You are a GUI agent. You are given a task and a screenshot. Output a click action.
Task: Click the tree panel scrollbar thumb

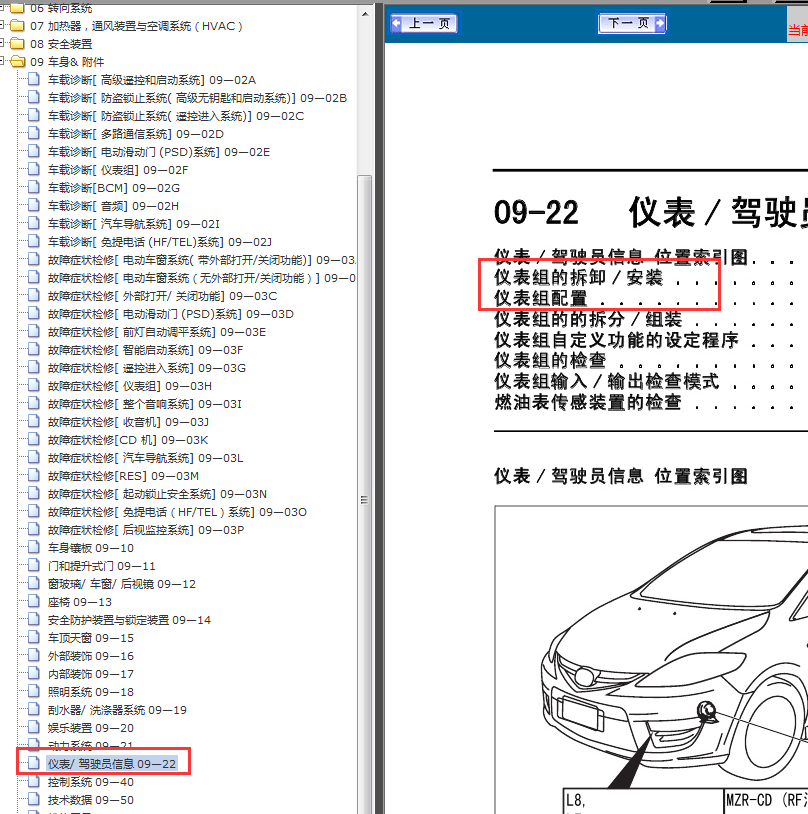365,499
